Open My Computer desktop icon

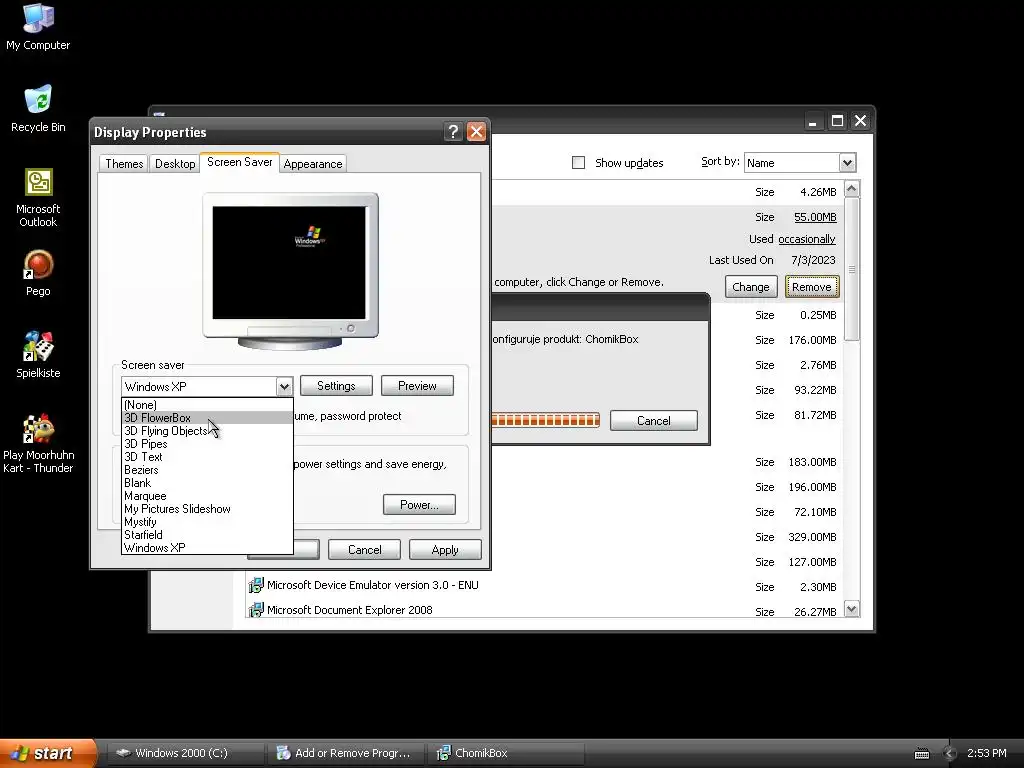pyautogui.click(x=38, y=26)
